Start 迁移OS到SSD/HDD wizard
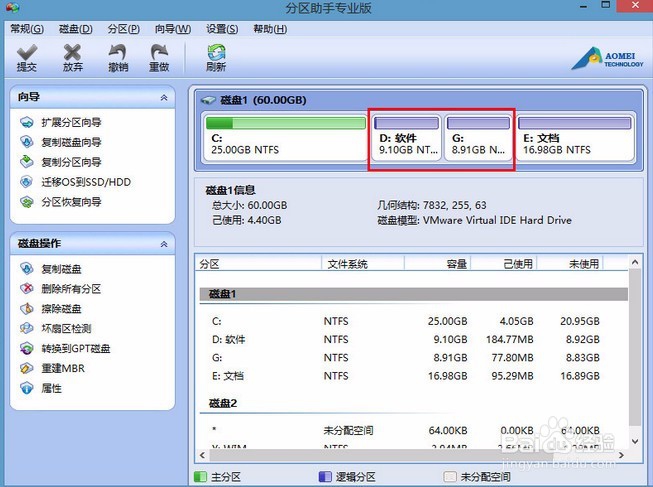The height and width of the screenshot is (487, 653). coord(86,182)
